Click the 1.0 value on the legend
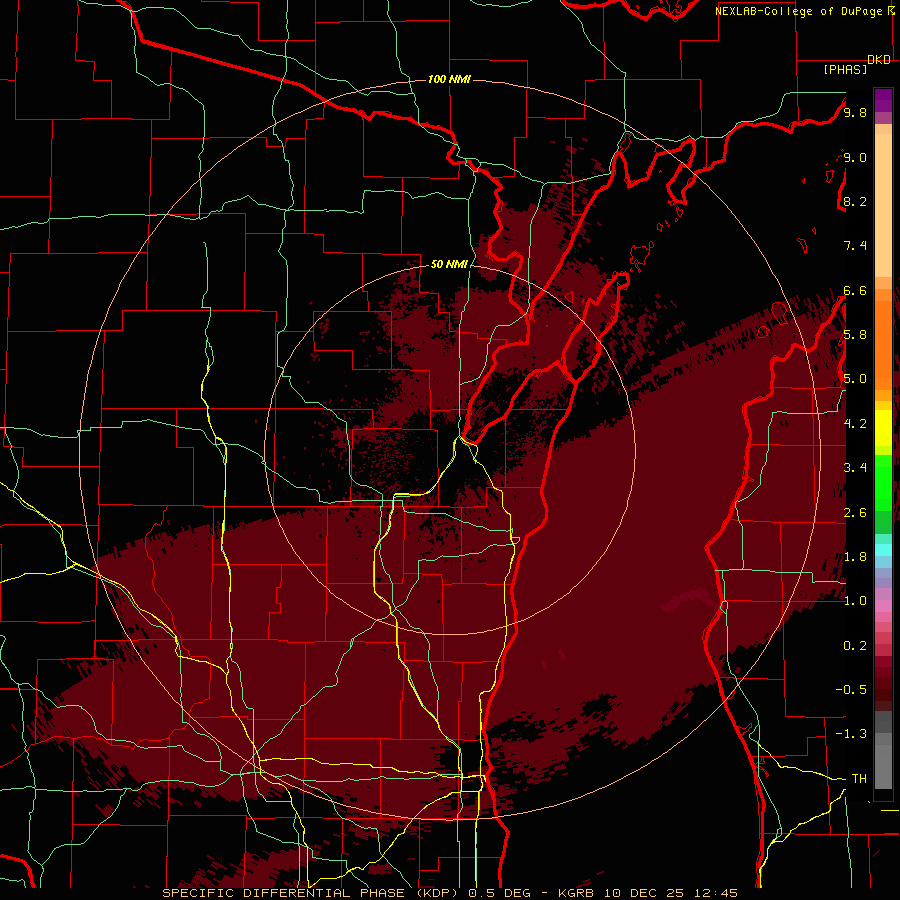This screenshot has height=900, width=900. [855, 601]
